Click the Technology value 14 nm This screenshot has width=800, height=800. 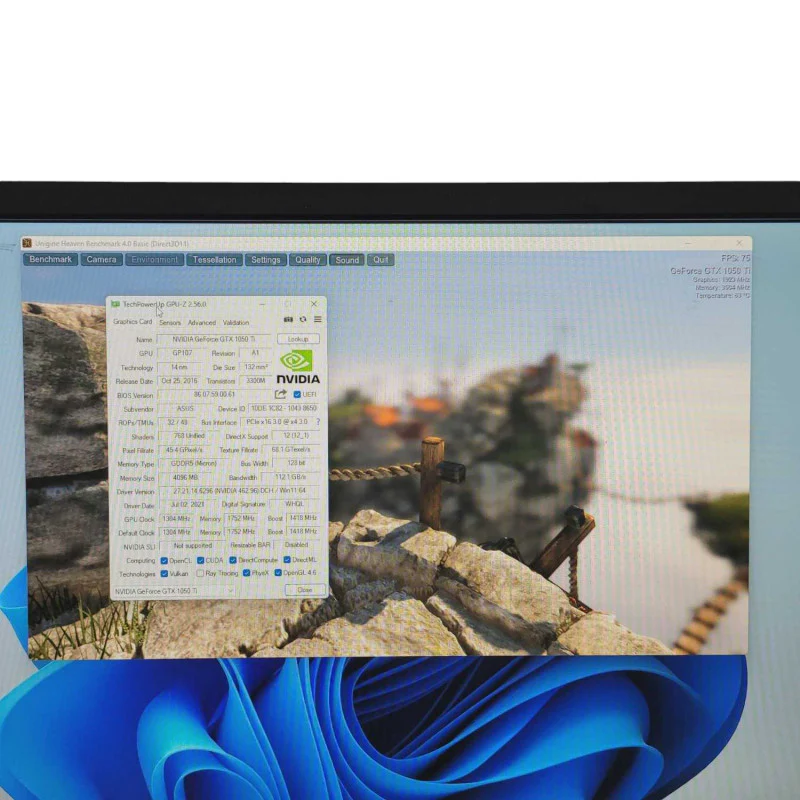(x=179, y=367)
